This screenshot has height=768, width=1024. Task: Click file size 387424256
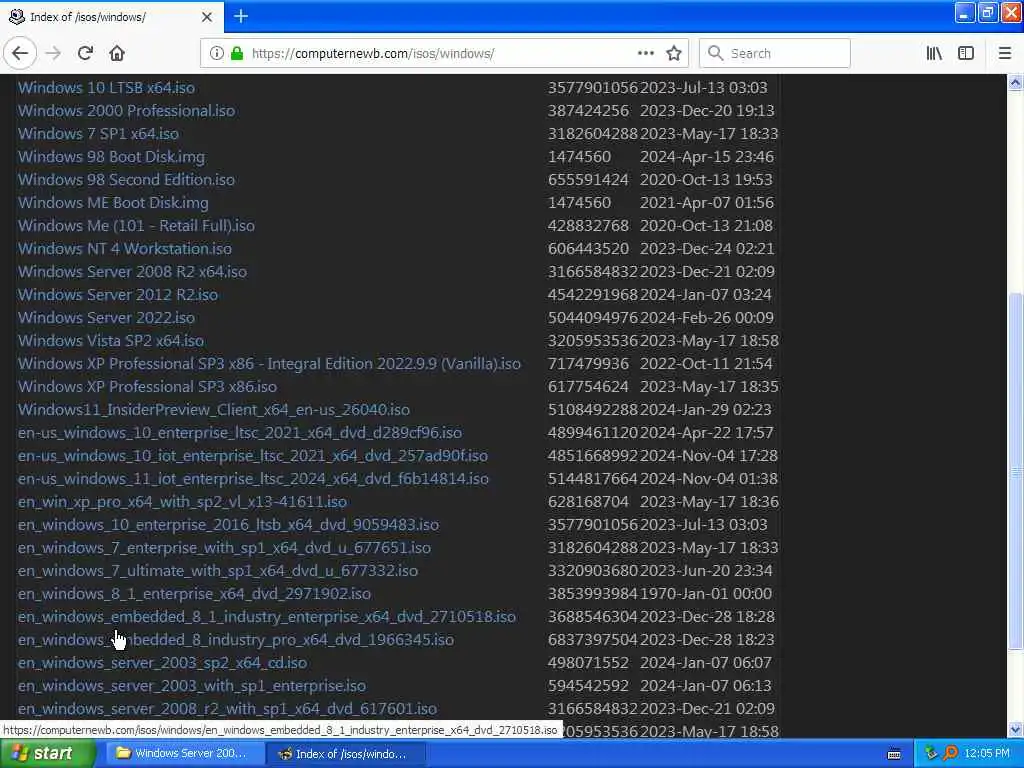tap(588, 110)
